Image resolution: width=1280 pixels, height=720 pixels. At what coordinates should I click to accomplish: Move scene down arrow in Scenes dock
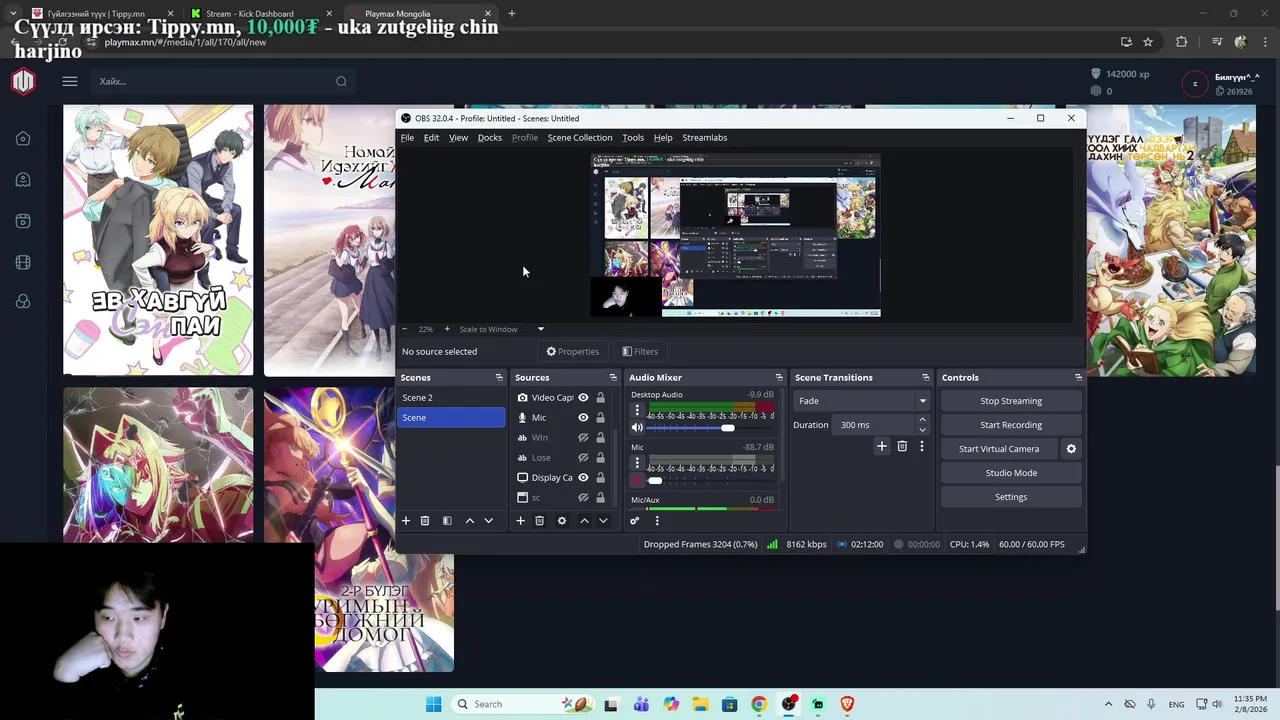click(488, 521)
